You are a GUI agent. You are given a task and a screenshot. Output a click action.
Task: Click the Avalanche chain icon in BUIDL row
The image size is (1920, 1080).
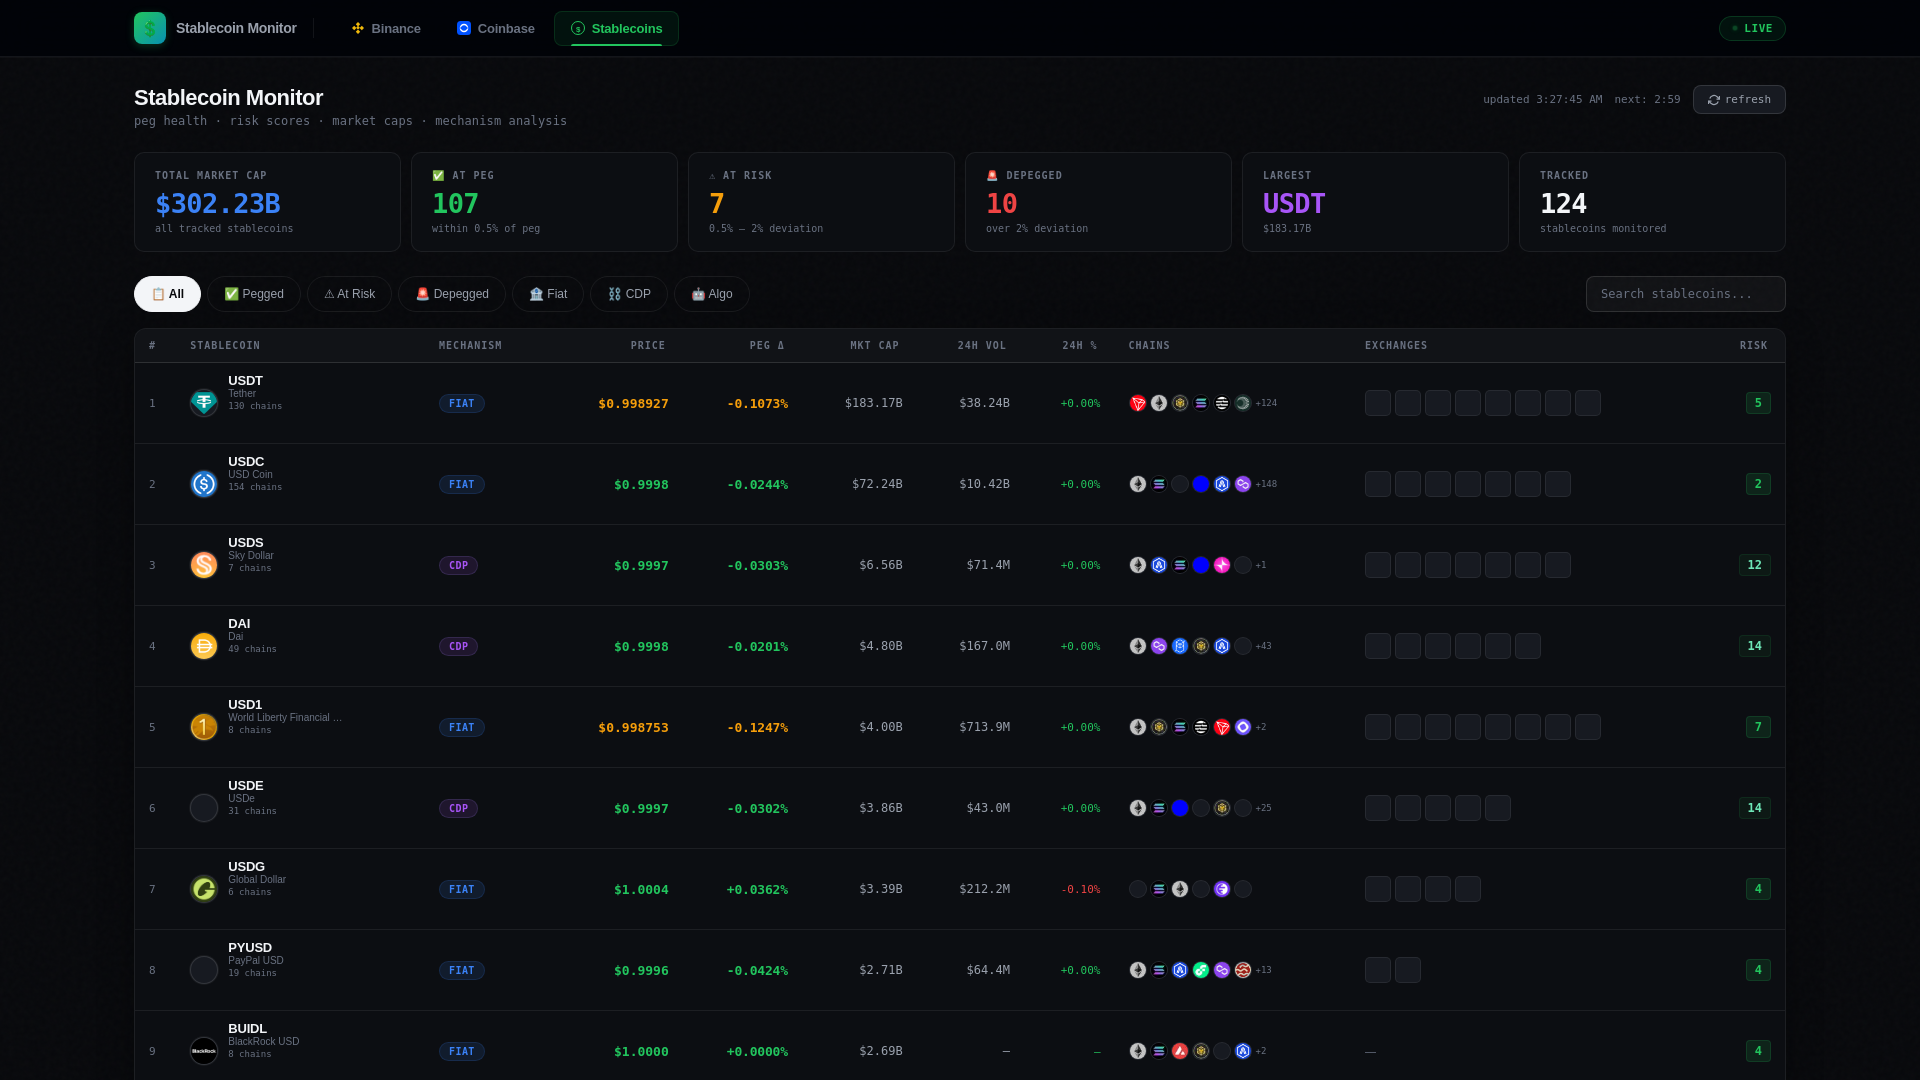click(1180, 1051)
